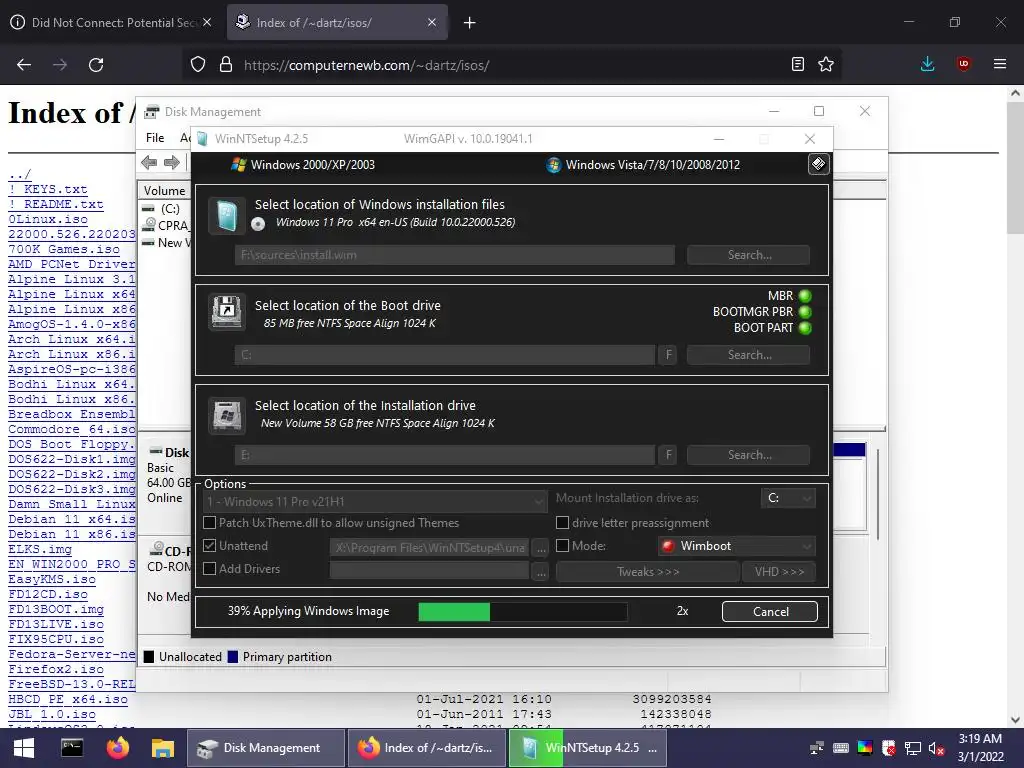Browse unattend file with ellipsis button
This screenshot has height=768, width=1024.
click(541, 548)
